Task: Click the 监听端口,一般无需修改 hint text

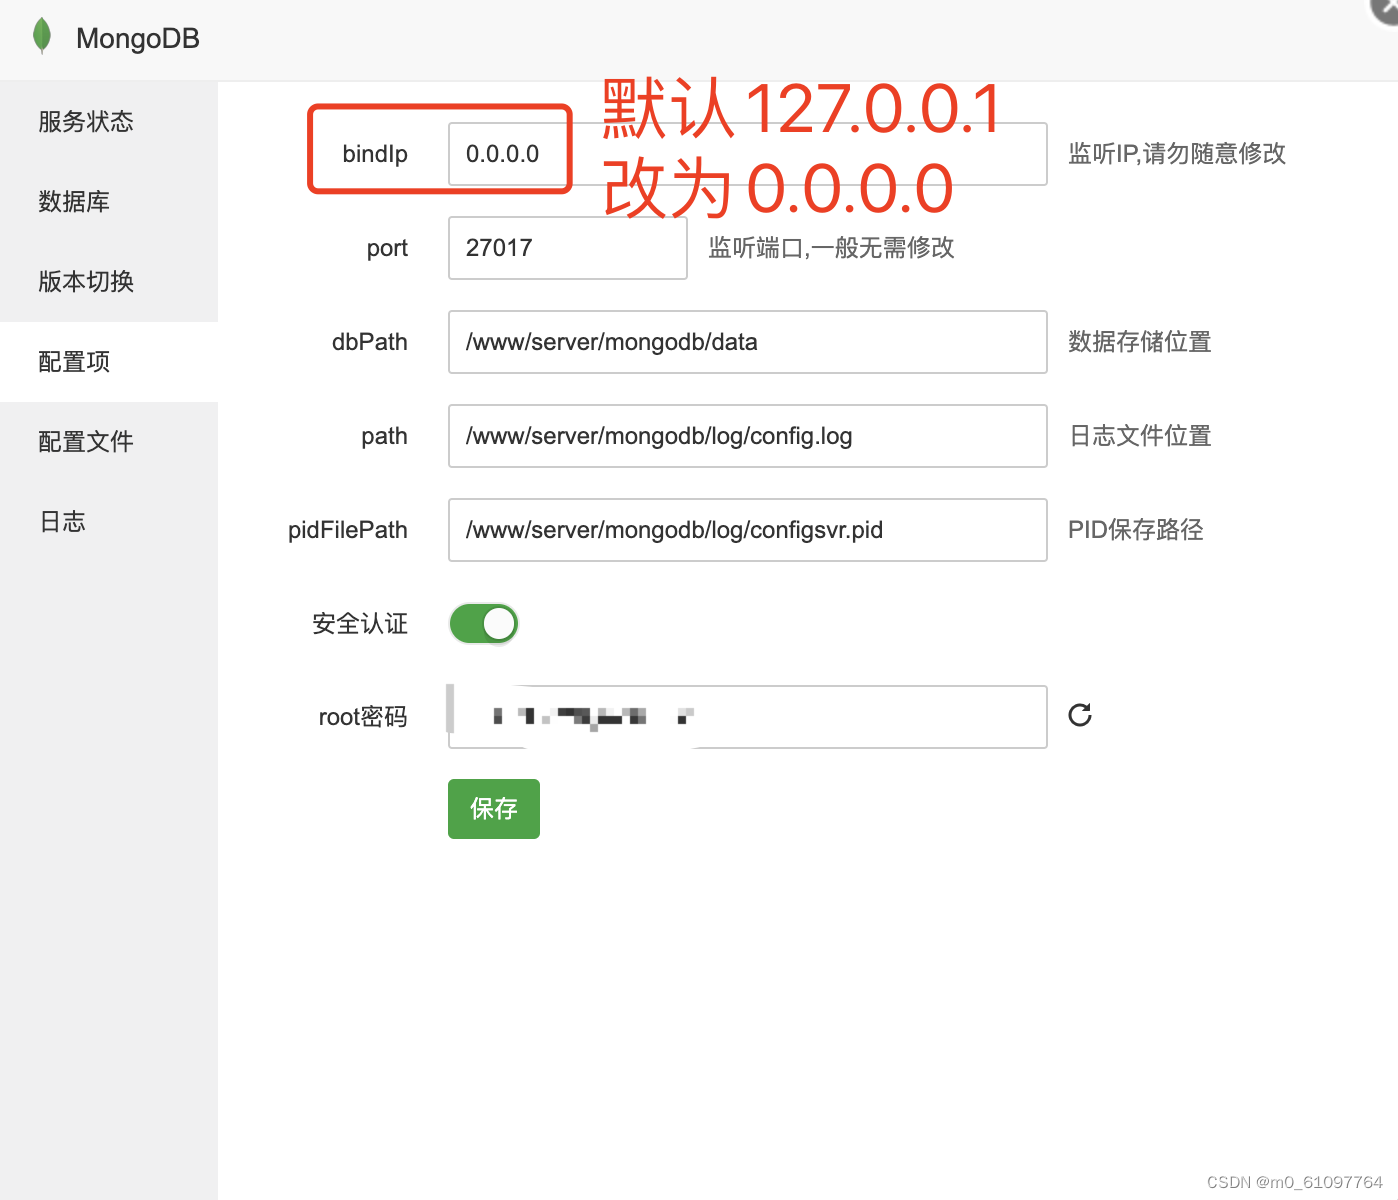Action: click(831, 248)
